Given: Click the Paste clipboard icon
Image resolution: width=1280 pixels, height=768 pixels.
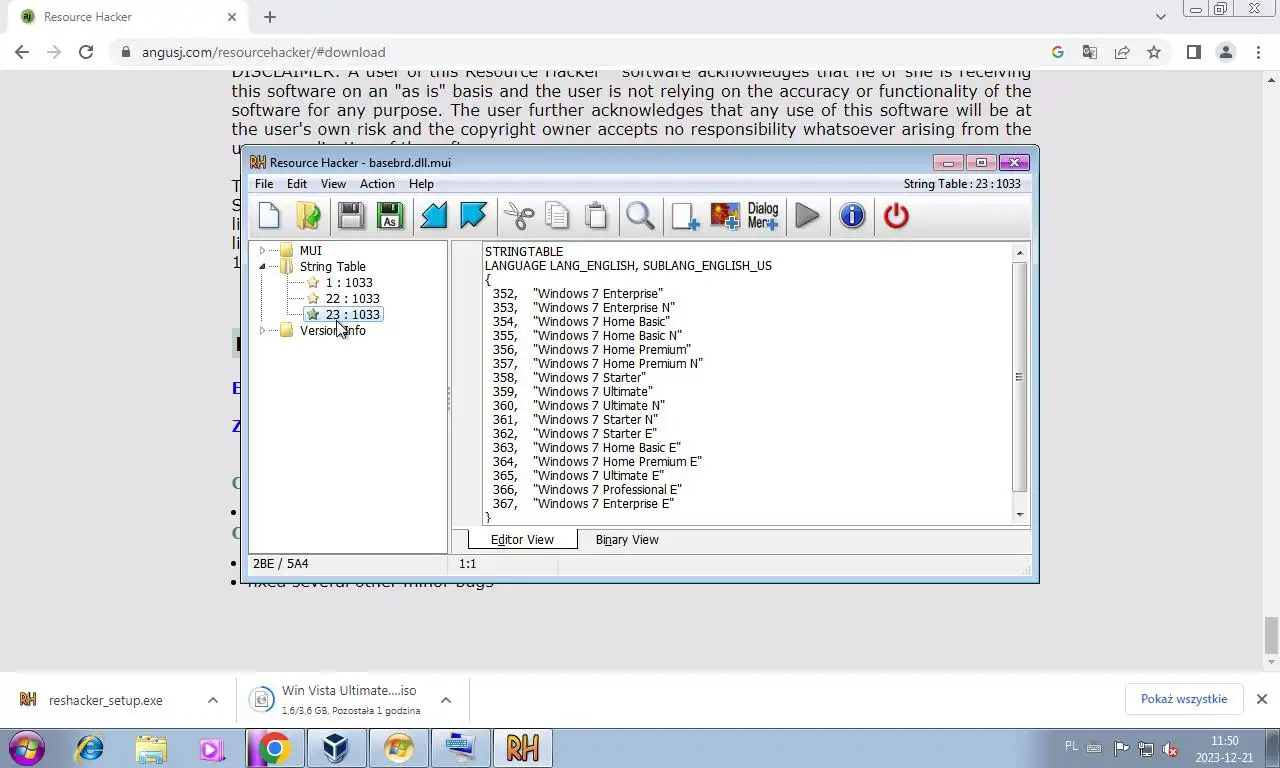Looking at the screenshot, I should (596, 216).
